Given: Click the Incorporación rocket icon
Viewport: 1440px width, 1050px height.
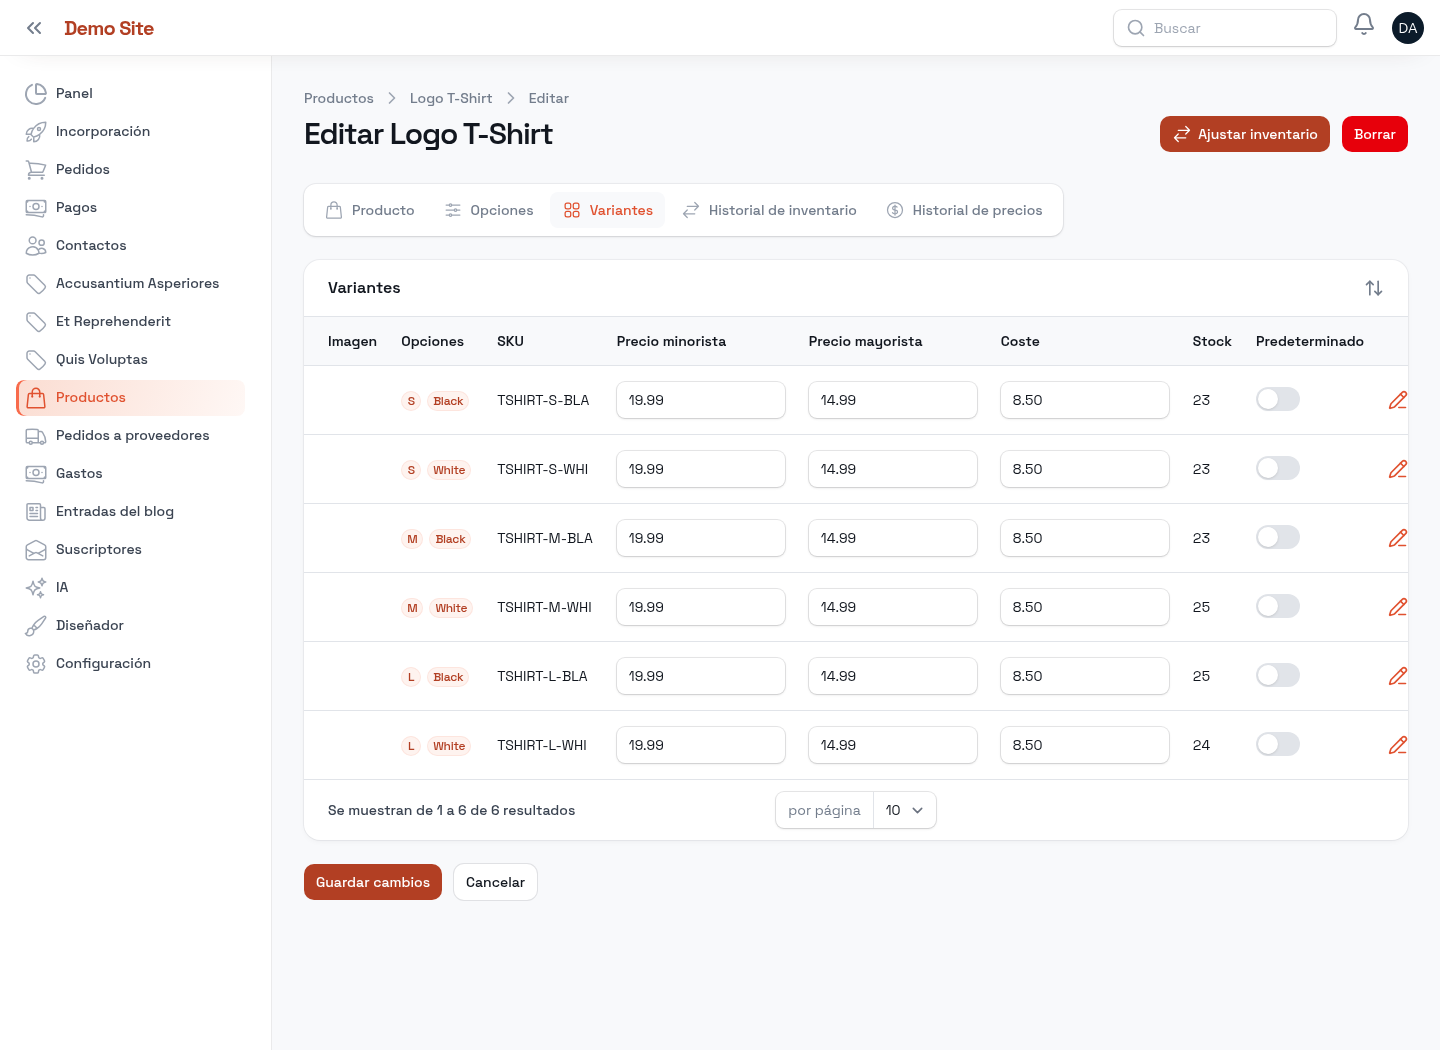Looking at the screenshot, I should 36,131.
